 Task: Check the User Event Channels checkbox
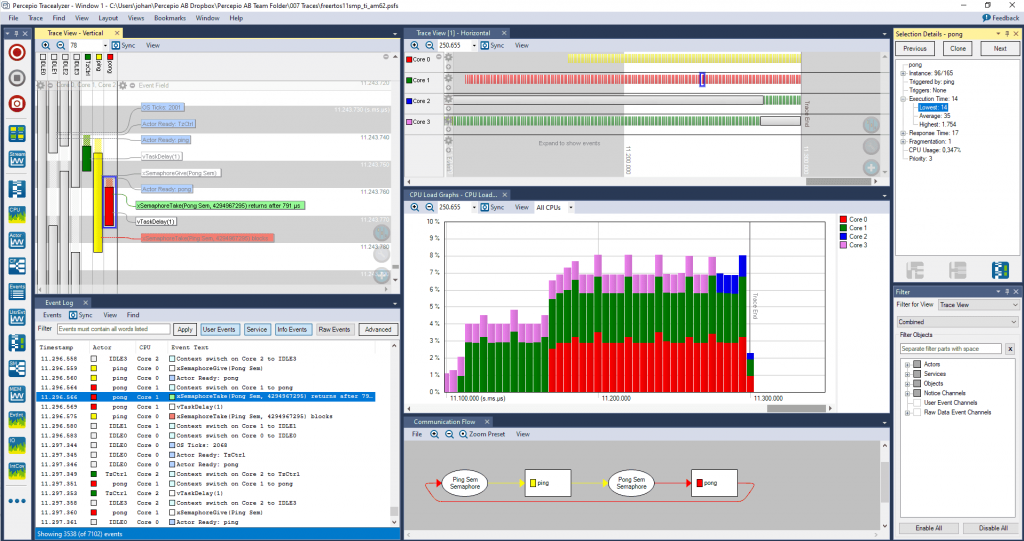[x=917, y=402]
